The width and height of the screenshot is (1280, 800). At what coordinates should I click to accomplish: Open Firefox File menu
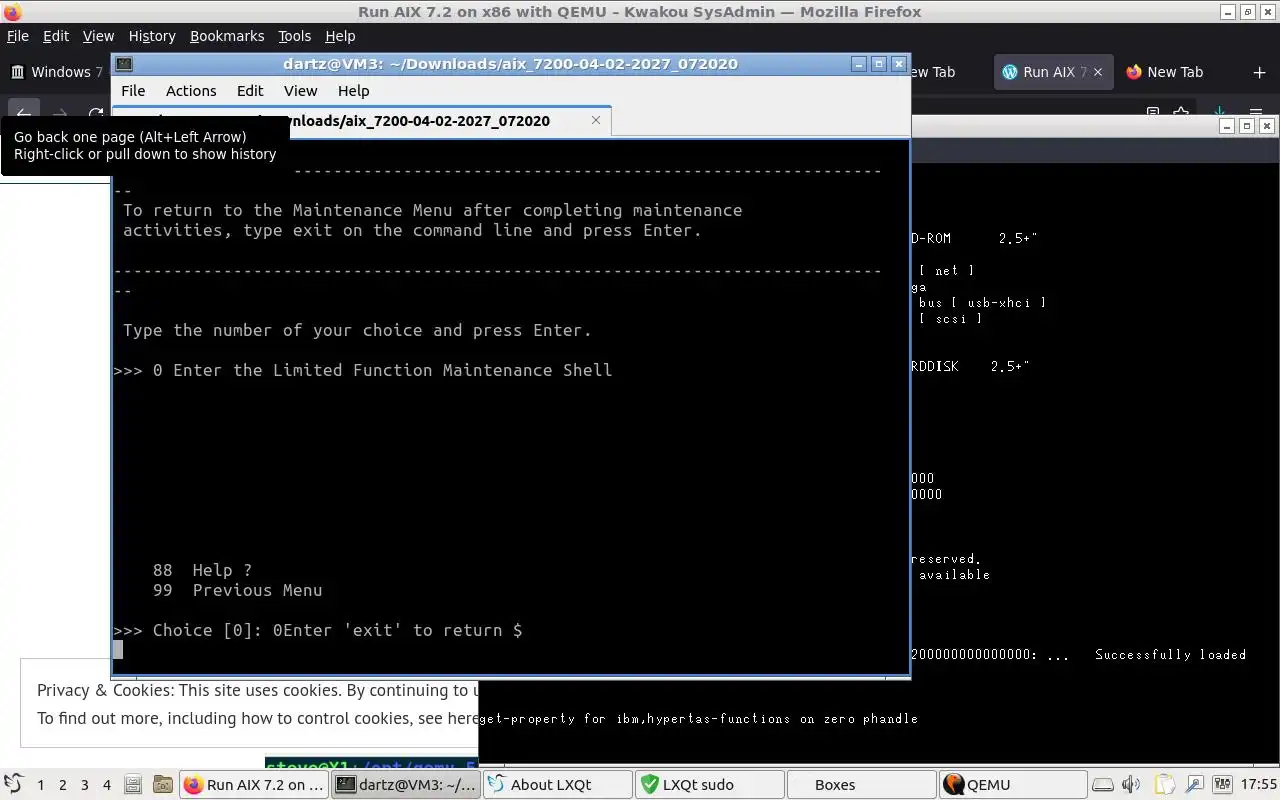pos(18,36)
